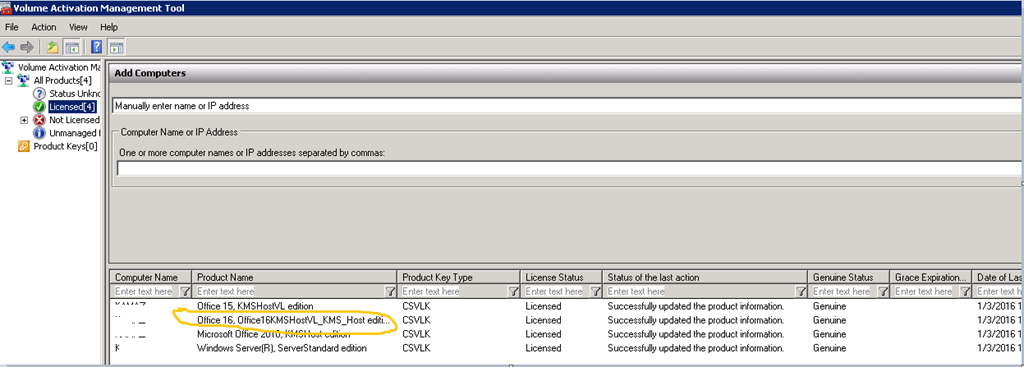Open the Help menu

109,27
